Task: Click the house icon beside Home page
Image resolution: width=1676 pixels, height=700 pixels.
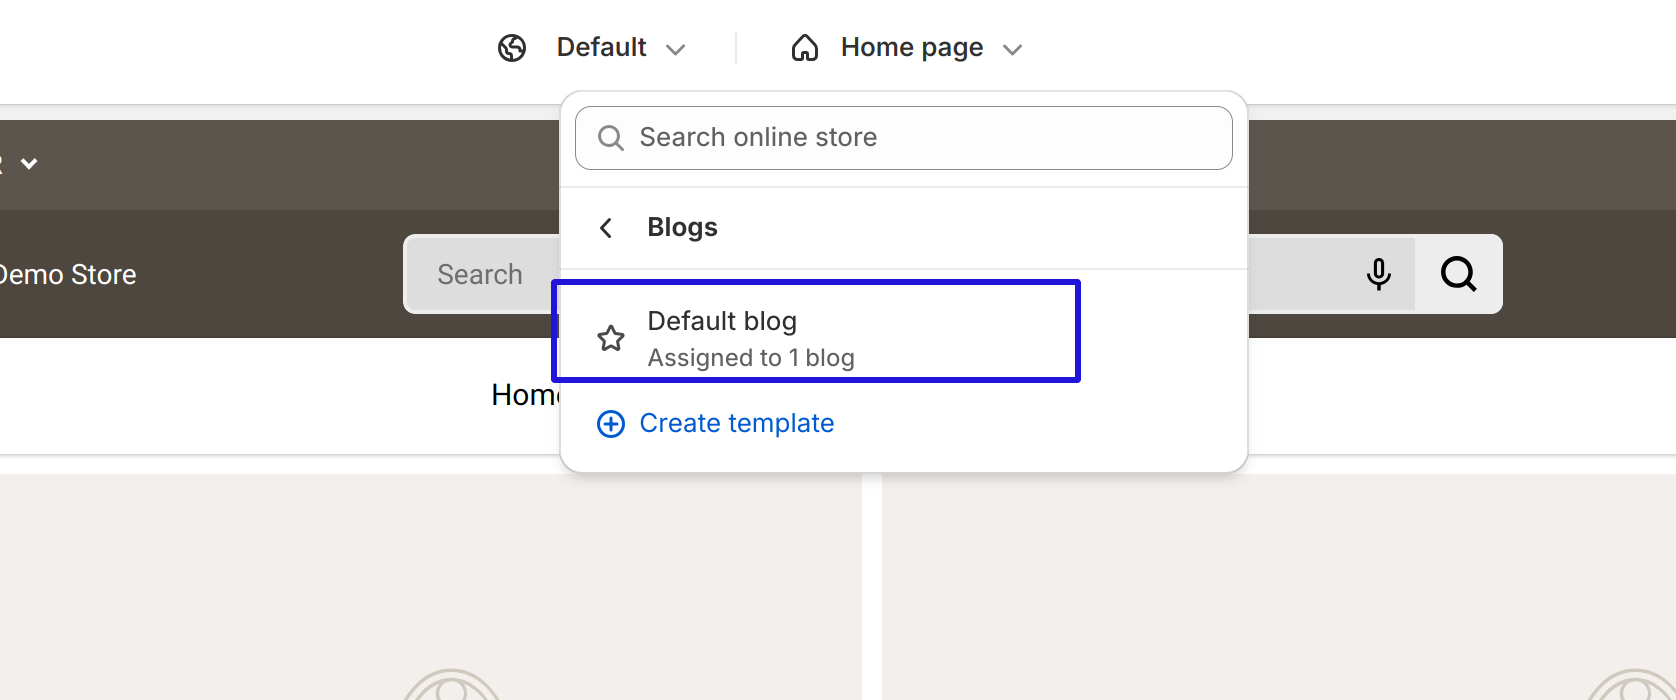Action: pos(805,48)
